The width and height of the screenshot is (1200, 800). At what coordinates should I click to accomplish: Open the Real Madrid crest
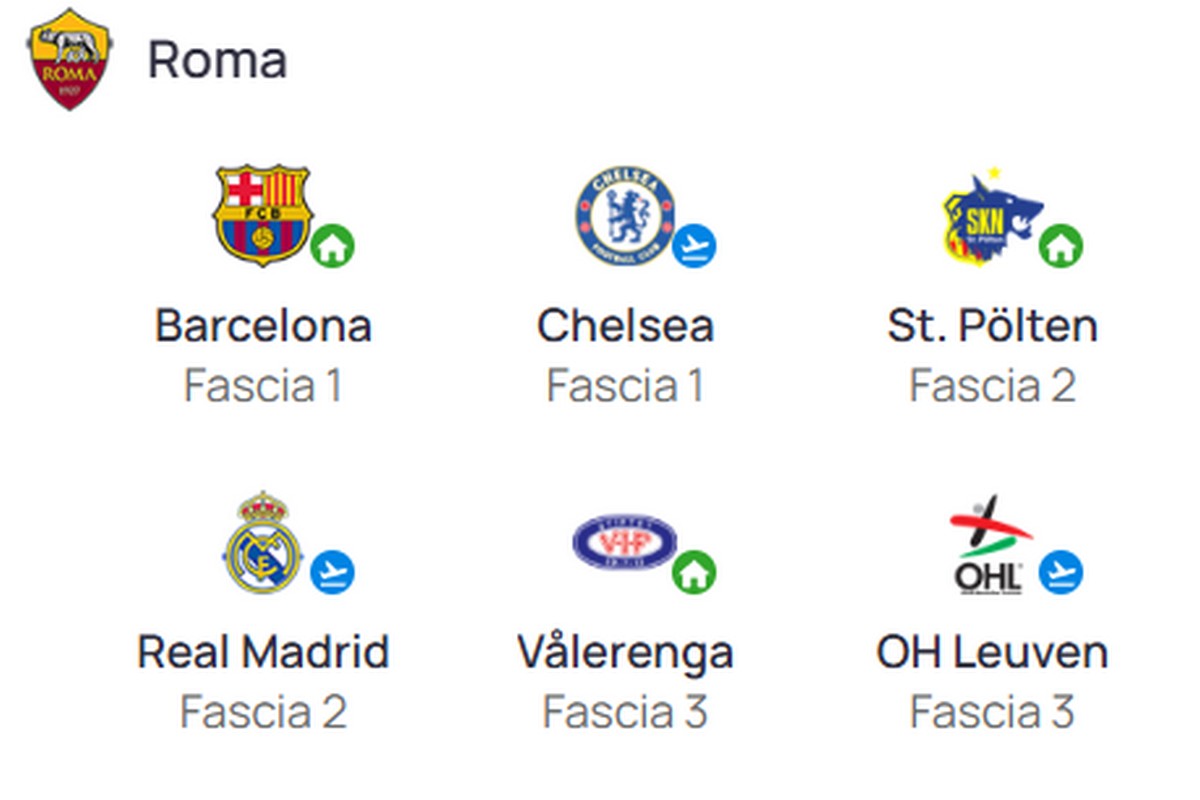(262, 543)
